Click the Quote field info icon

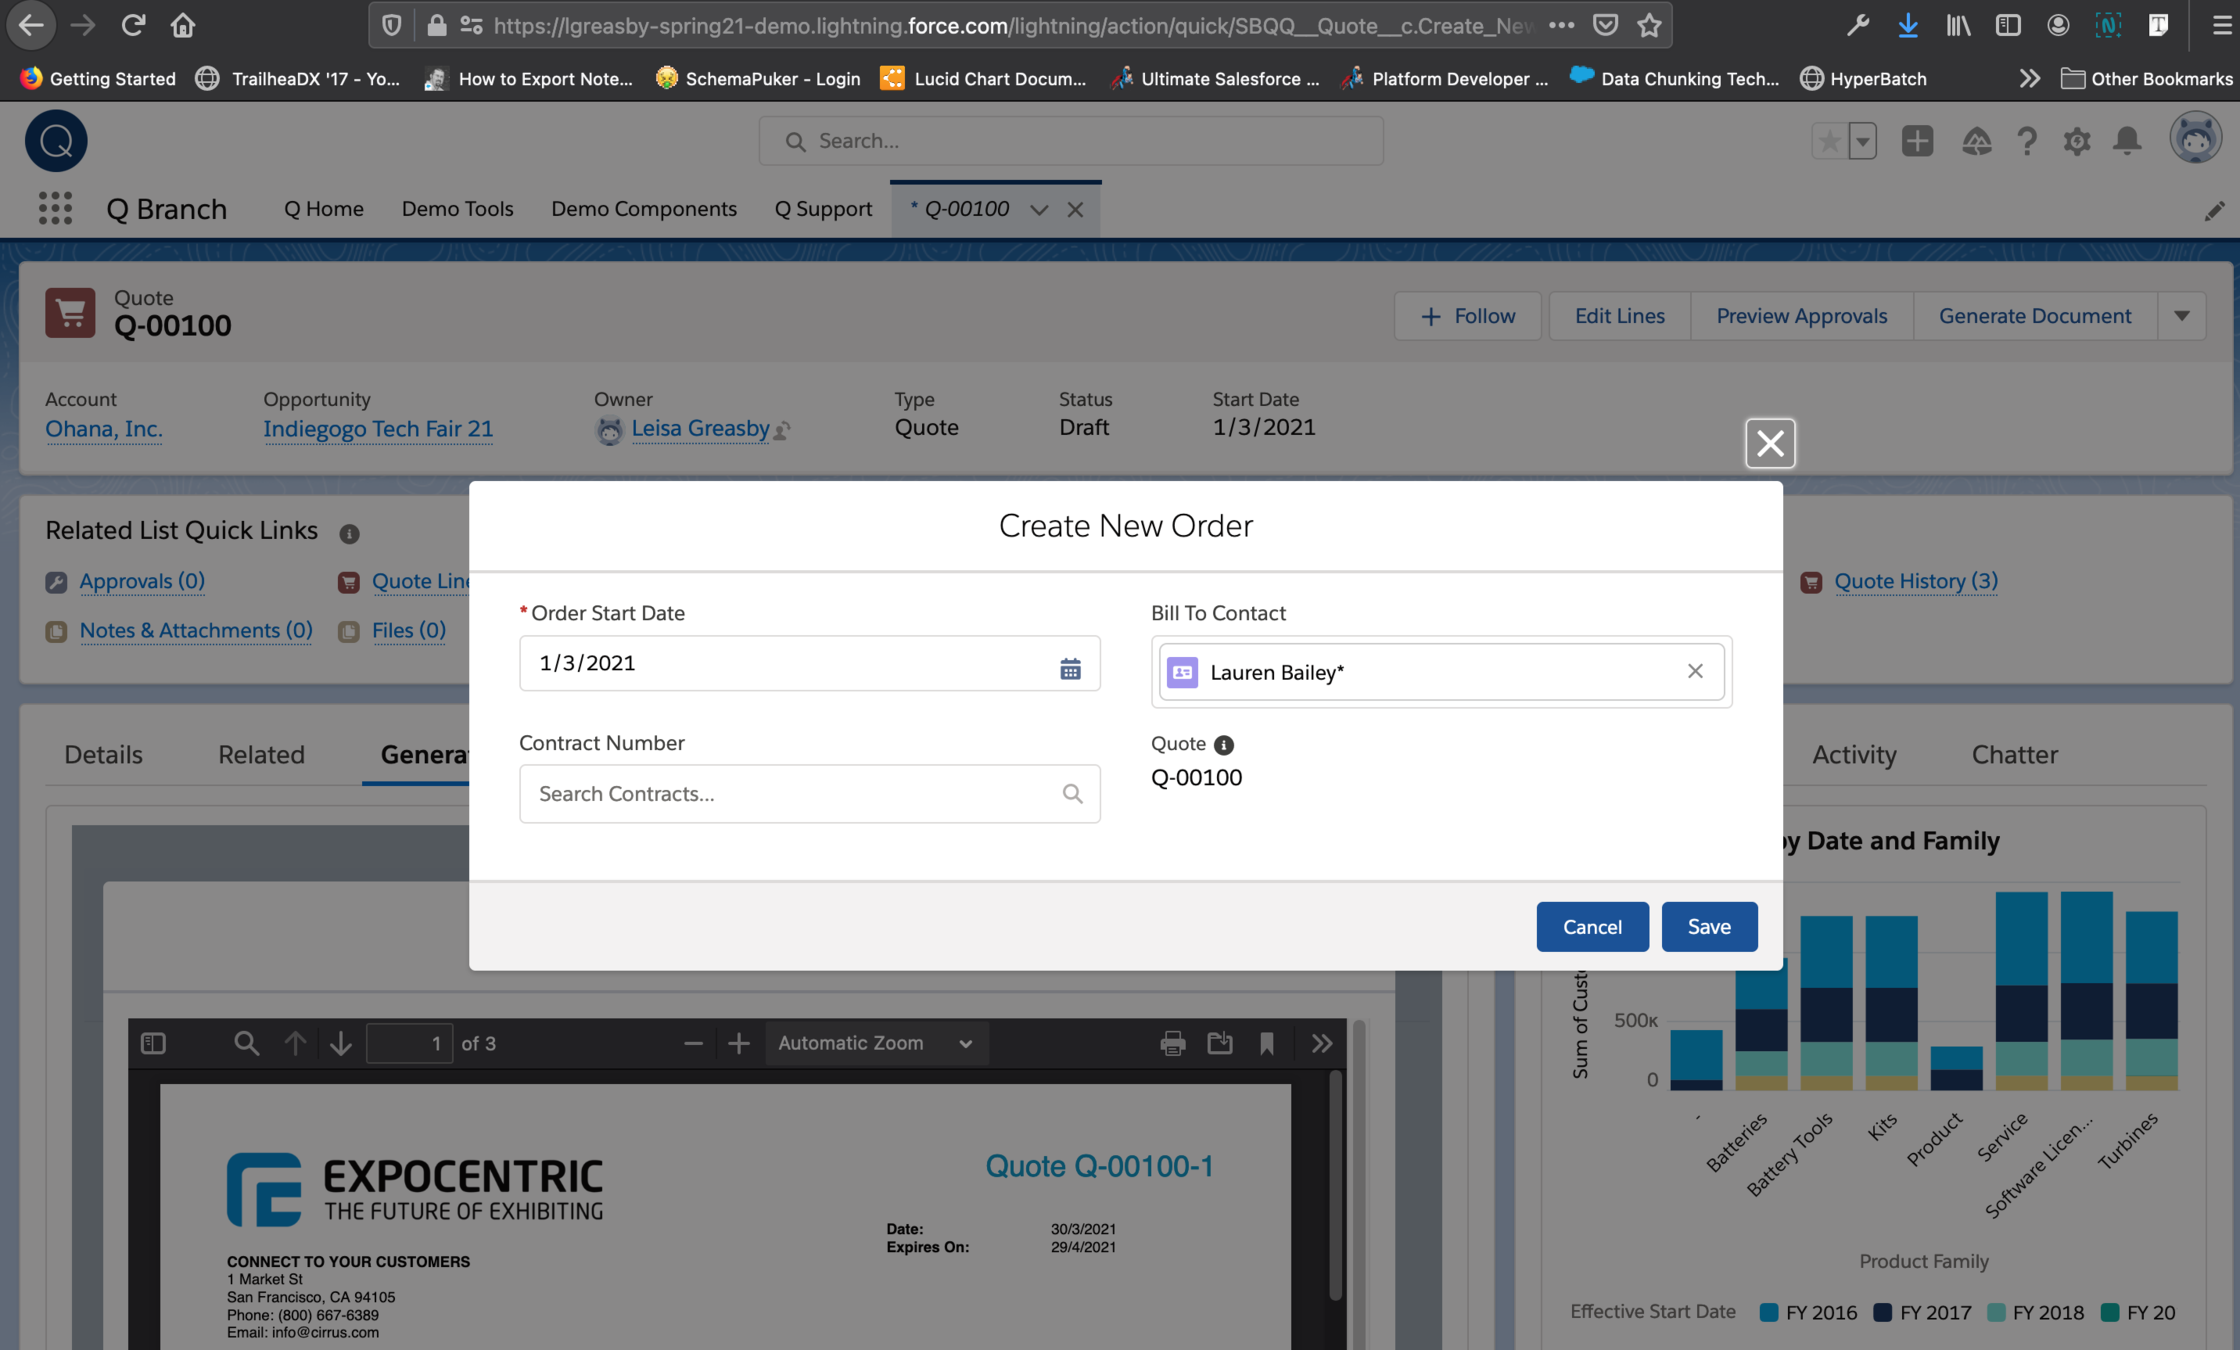(1223, 745)
